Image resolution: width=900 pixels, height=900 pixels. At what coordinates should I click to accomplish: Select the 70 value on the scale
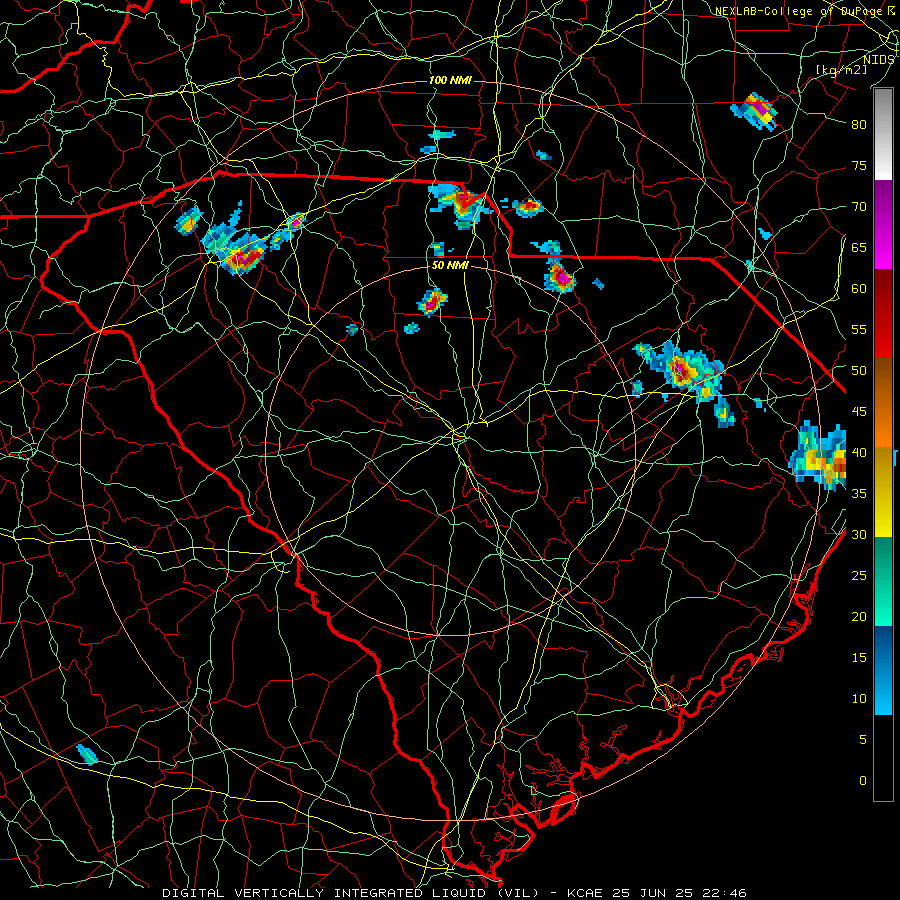coord(859,206)
